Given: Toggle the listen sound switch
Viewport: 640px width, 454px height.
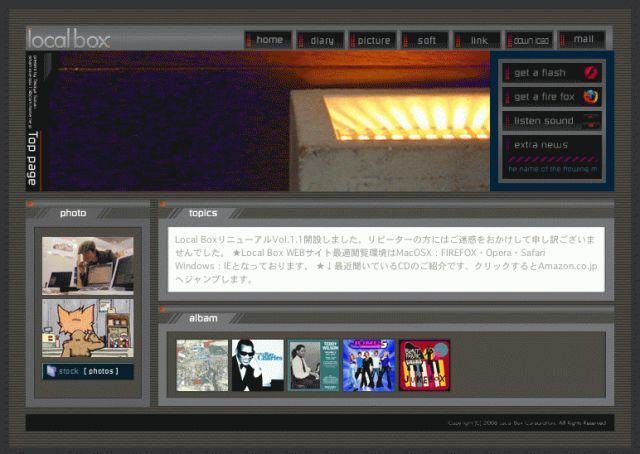Looking at the screenshot, I should (x=590, y=121).
